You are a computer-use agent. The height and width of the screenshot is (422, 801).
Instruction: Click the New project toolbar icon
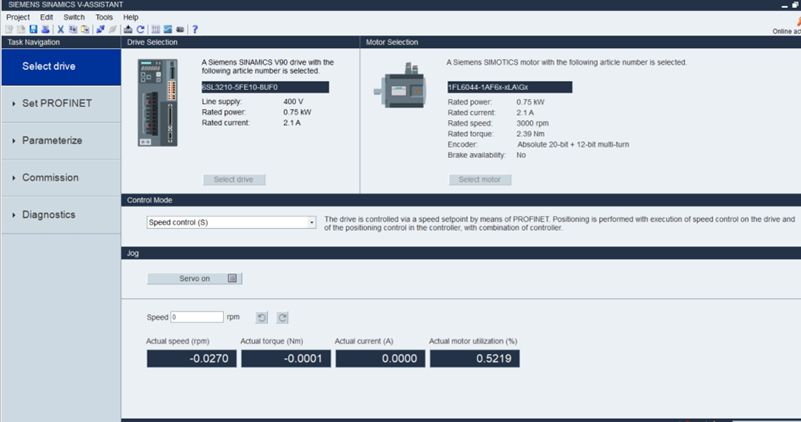coord(9,29)
